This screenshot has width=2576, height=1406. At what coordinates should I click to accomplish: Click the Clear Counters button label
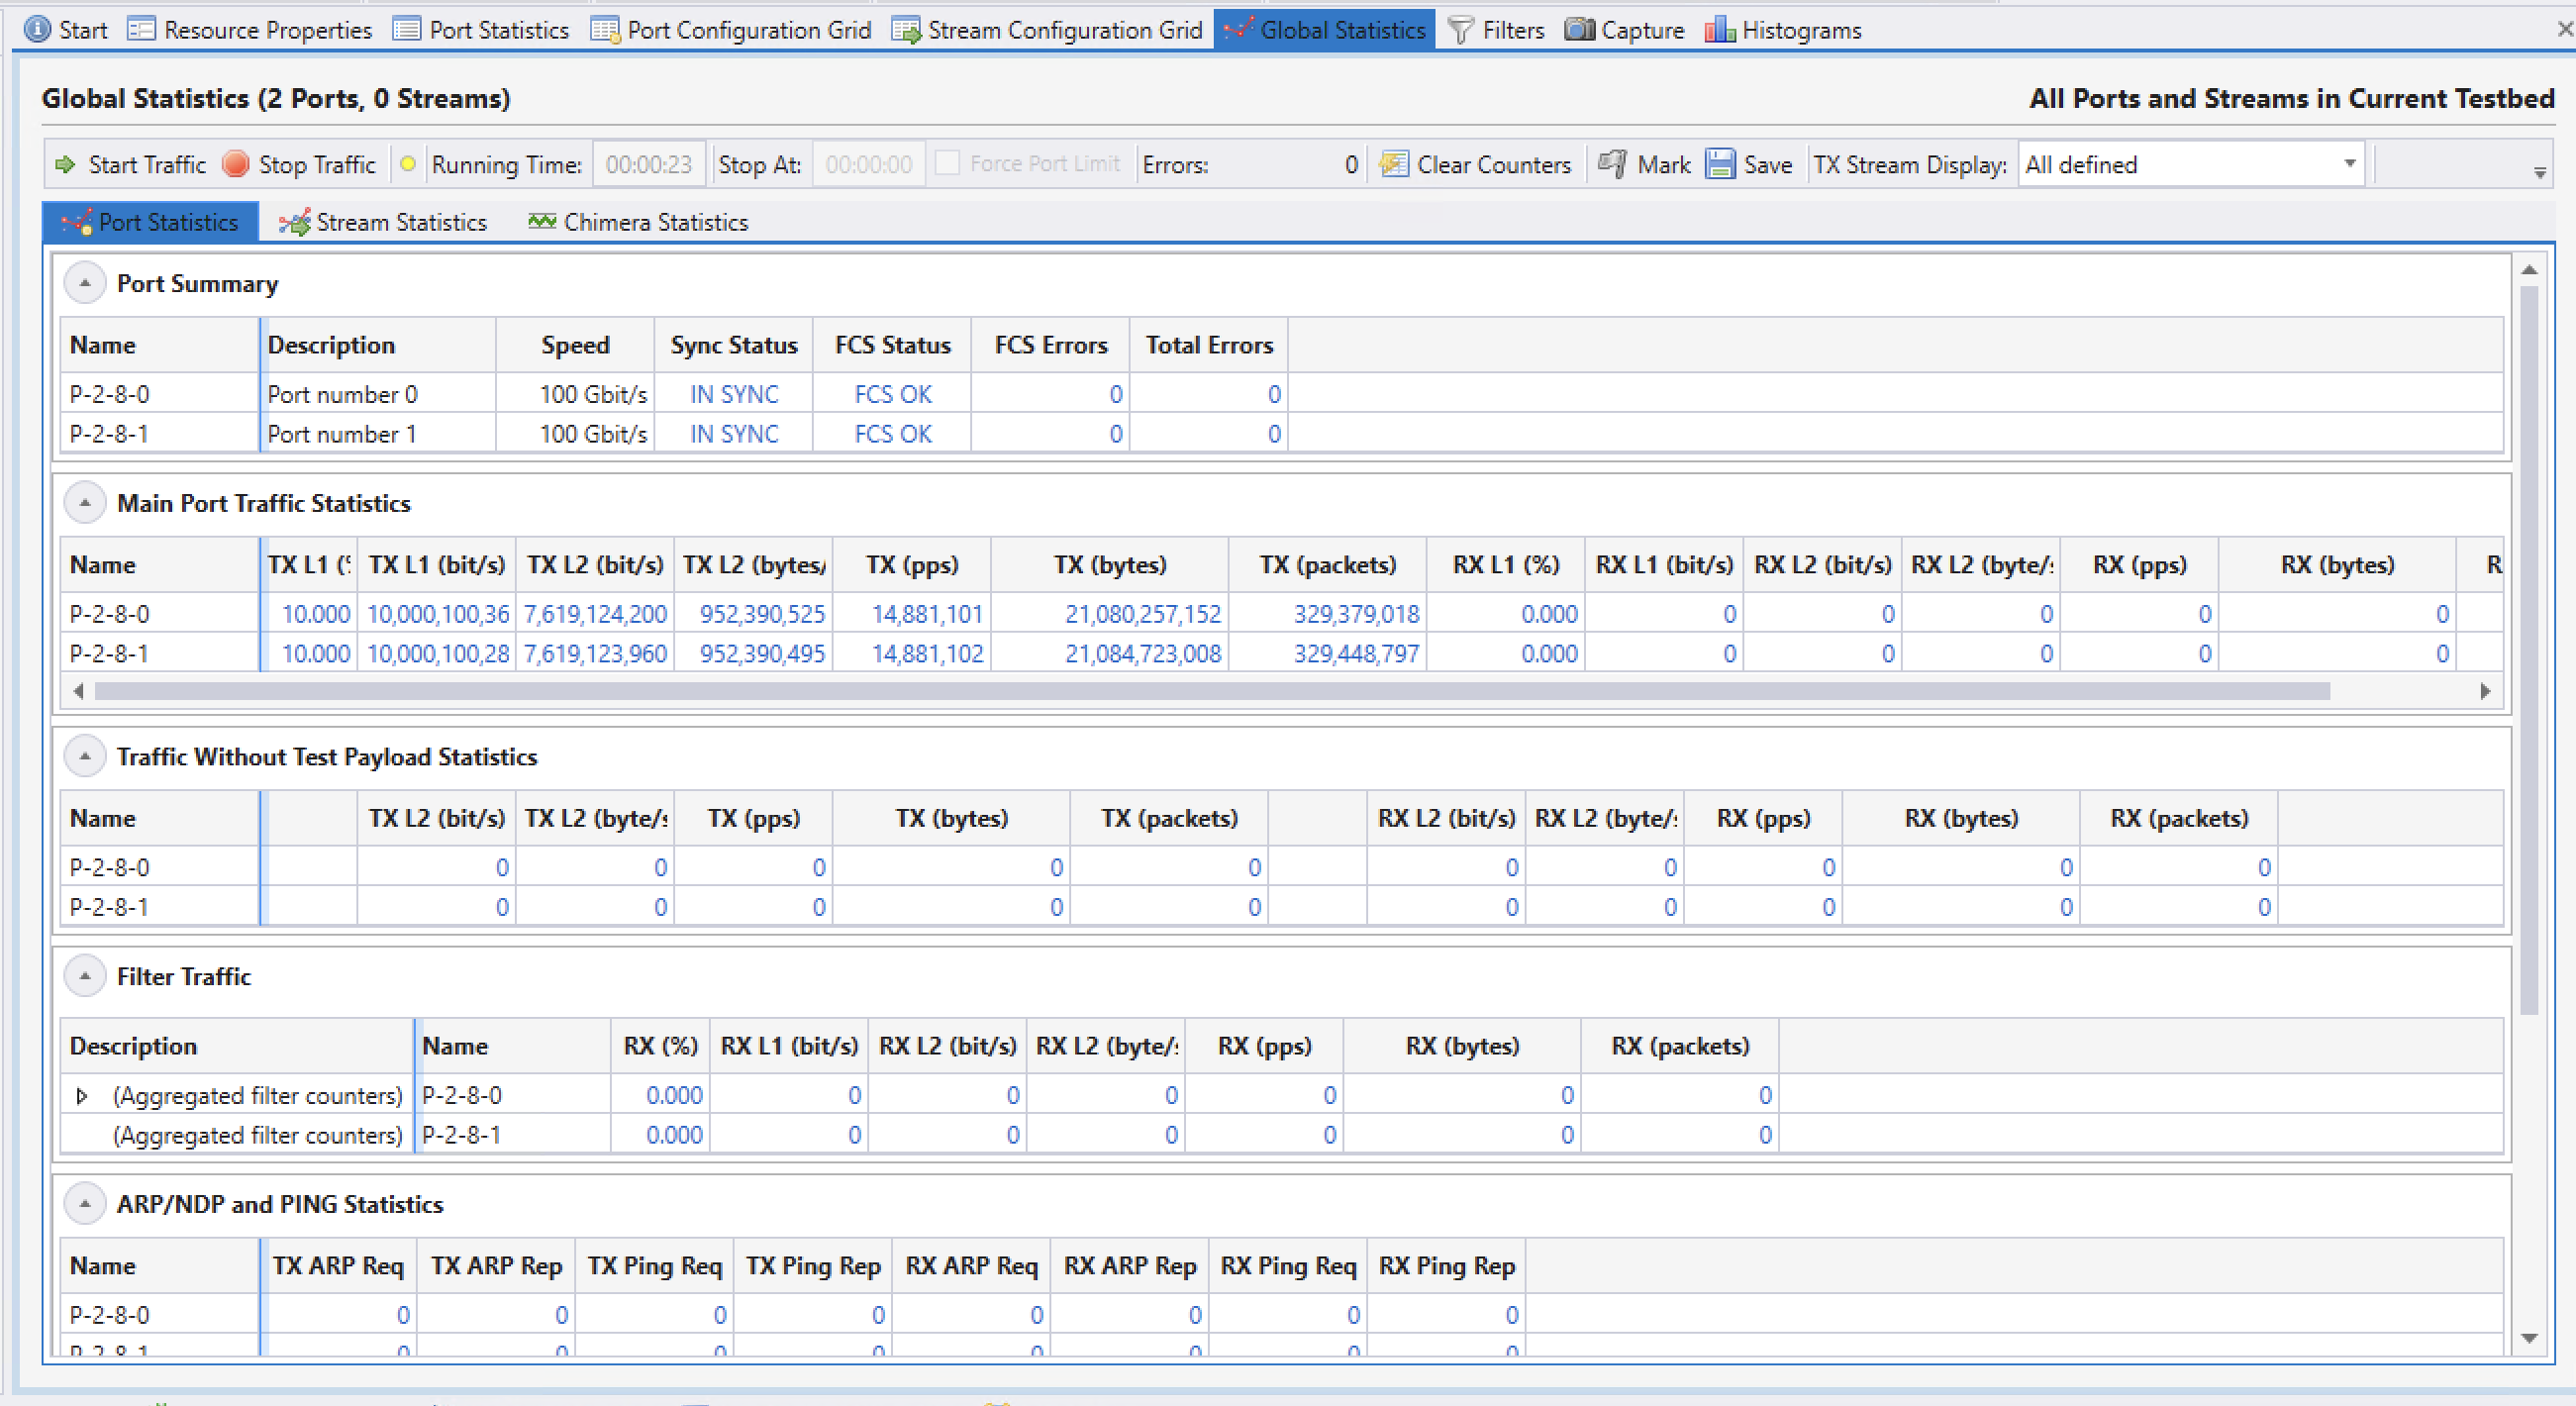[1494, 165]
